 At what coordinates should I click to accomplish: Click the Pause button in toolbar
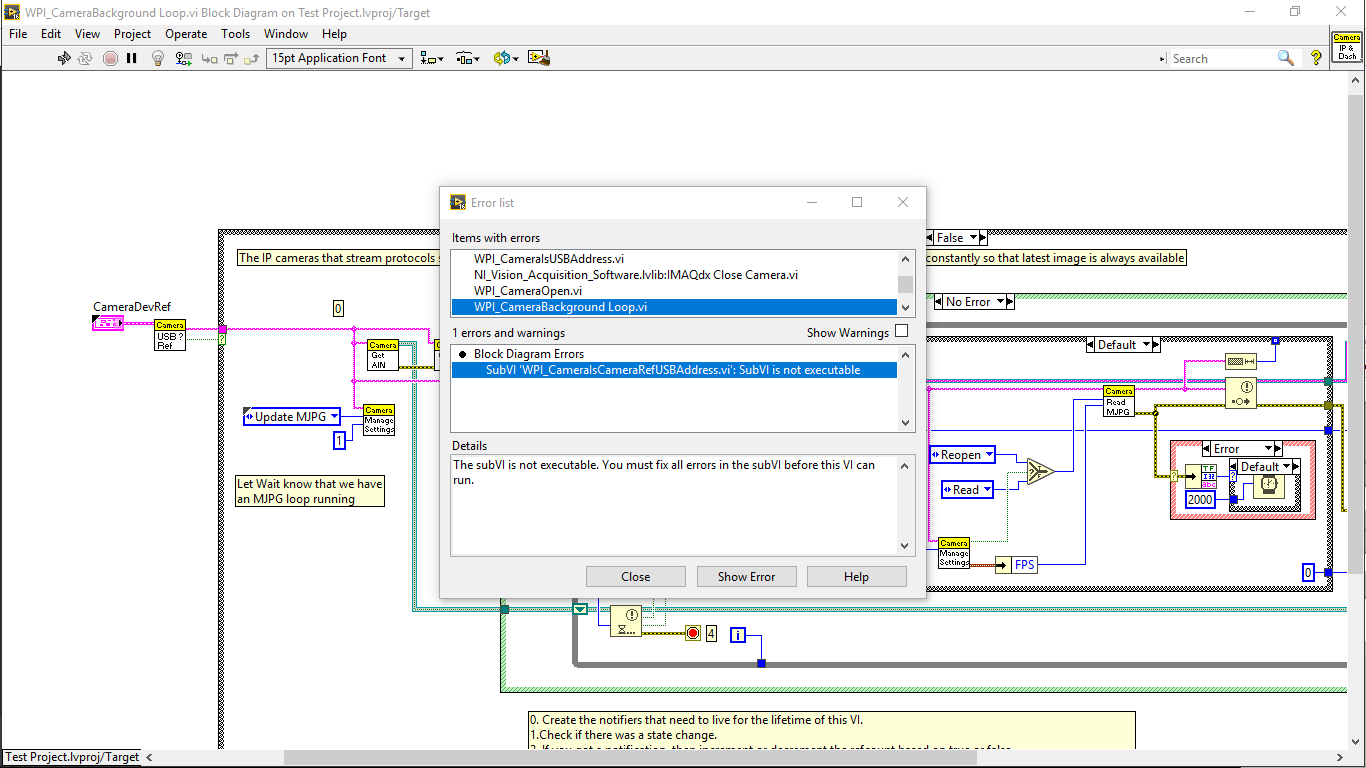(131, 58)
